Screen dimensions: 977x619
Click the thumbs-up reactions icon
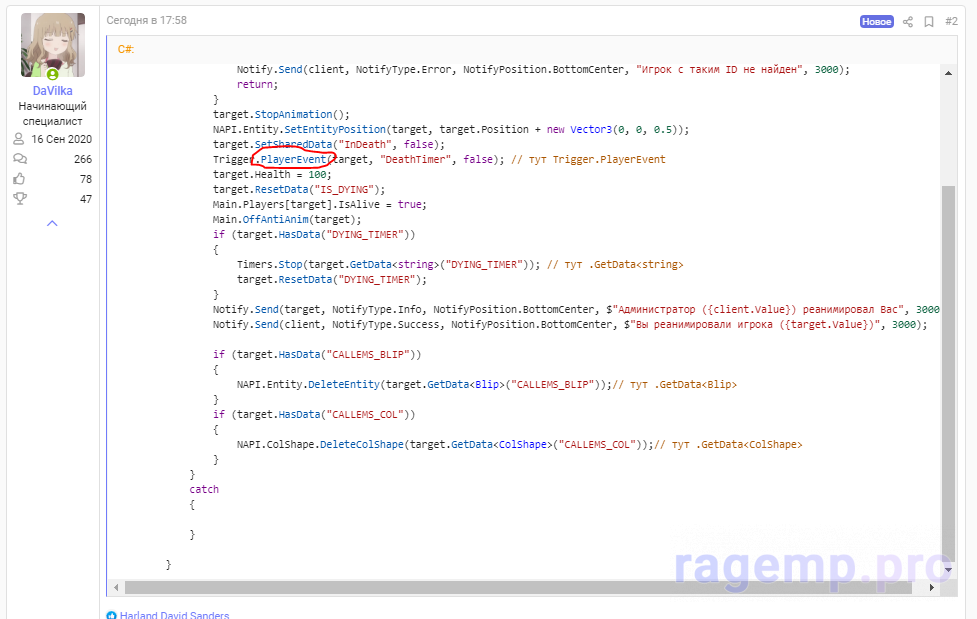19,179
